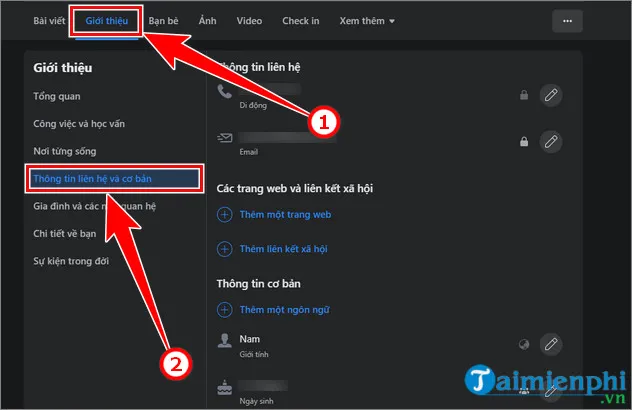Change privacy lock for Email
This screenshot has width=632, height=410.
[524, 142]
